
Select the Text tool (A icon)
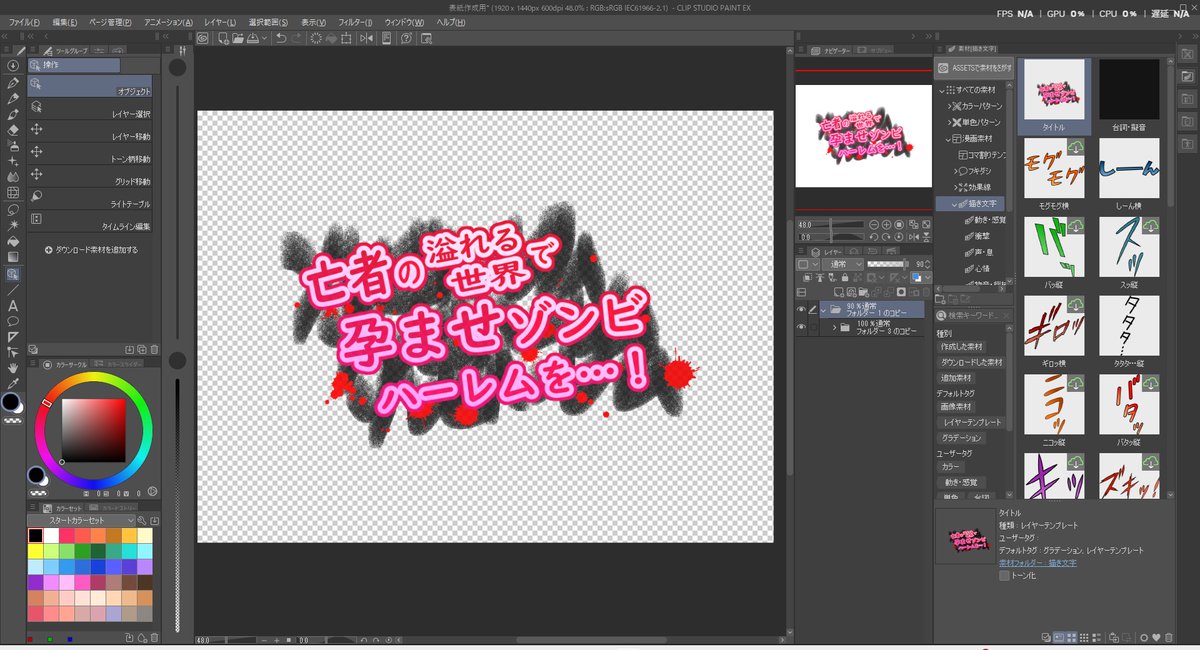13,305
